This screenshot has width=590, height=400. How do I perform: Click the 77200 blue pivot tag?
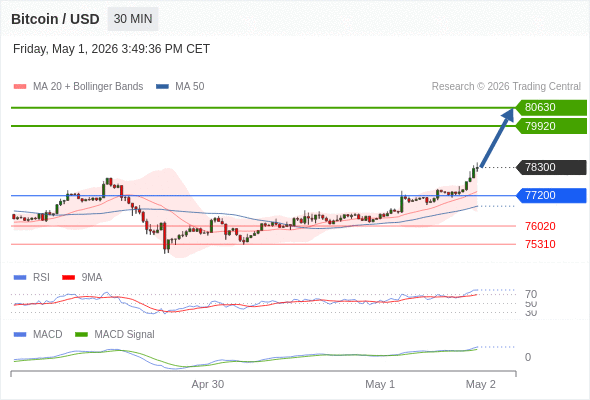(x=551, y=196)
